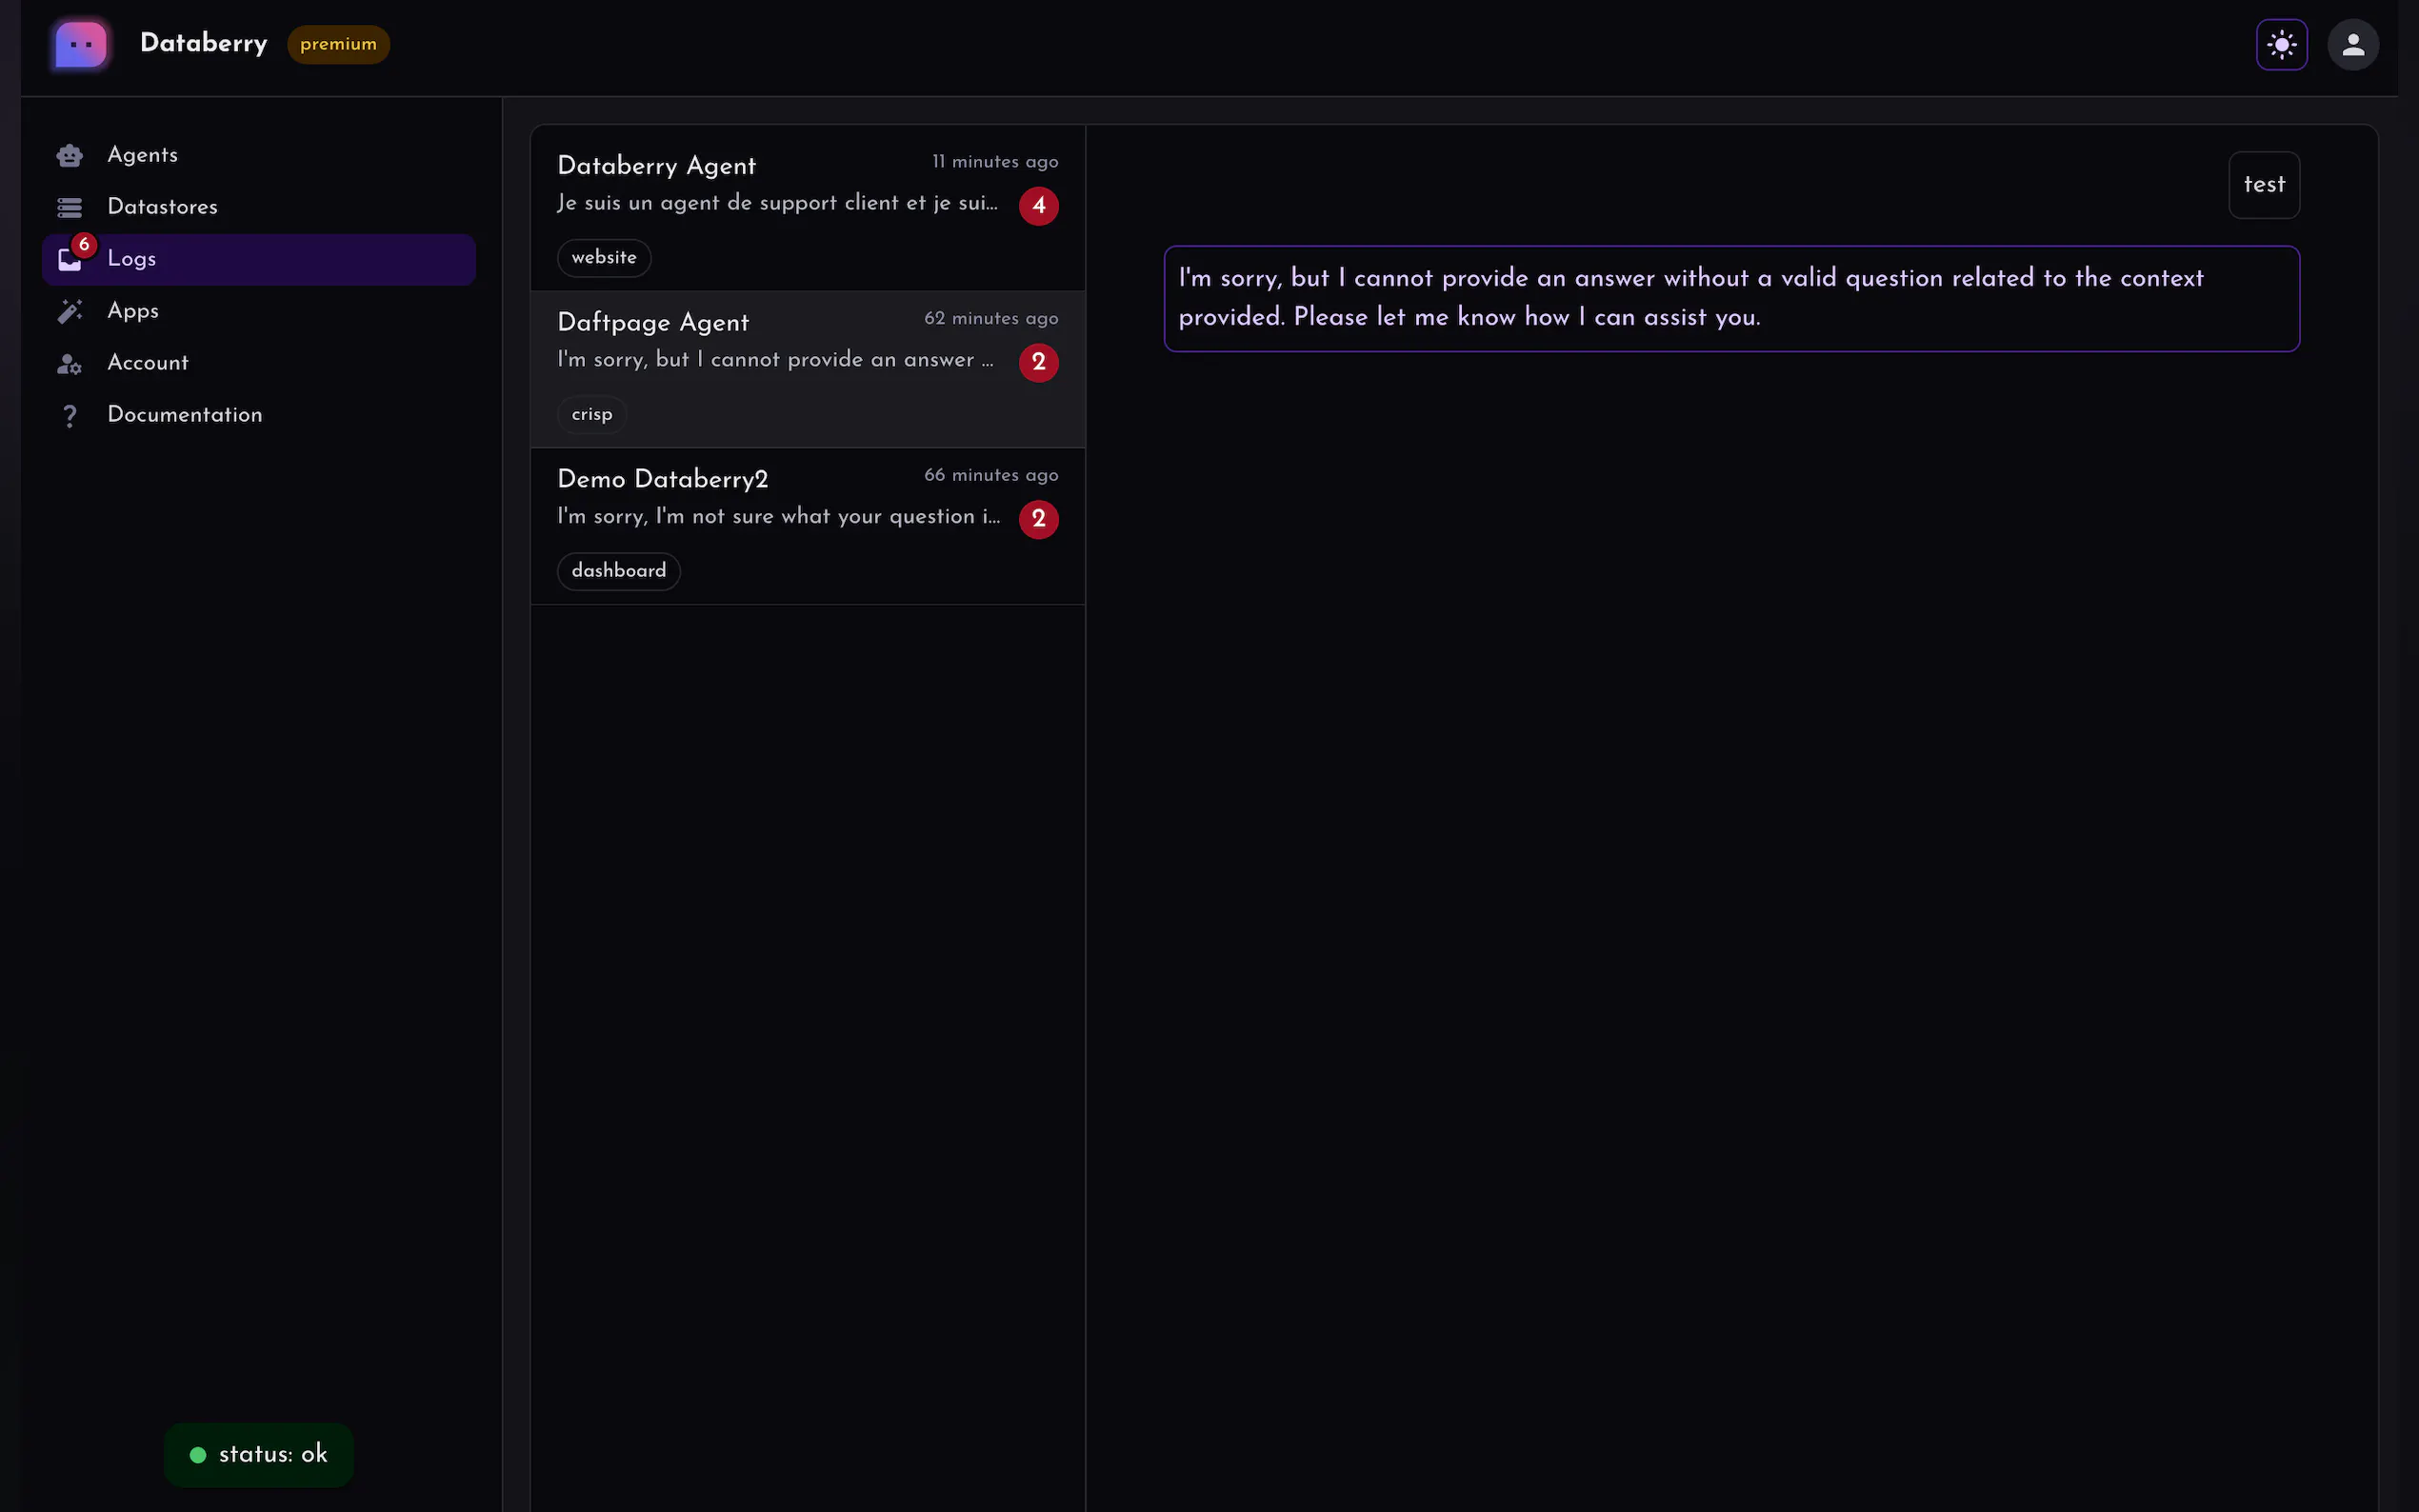Click the Account user-gear icon
2419x1512 pixels.
(69, 364)
